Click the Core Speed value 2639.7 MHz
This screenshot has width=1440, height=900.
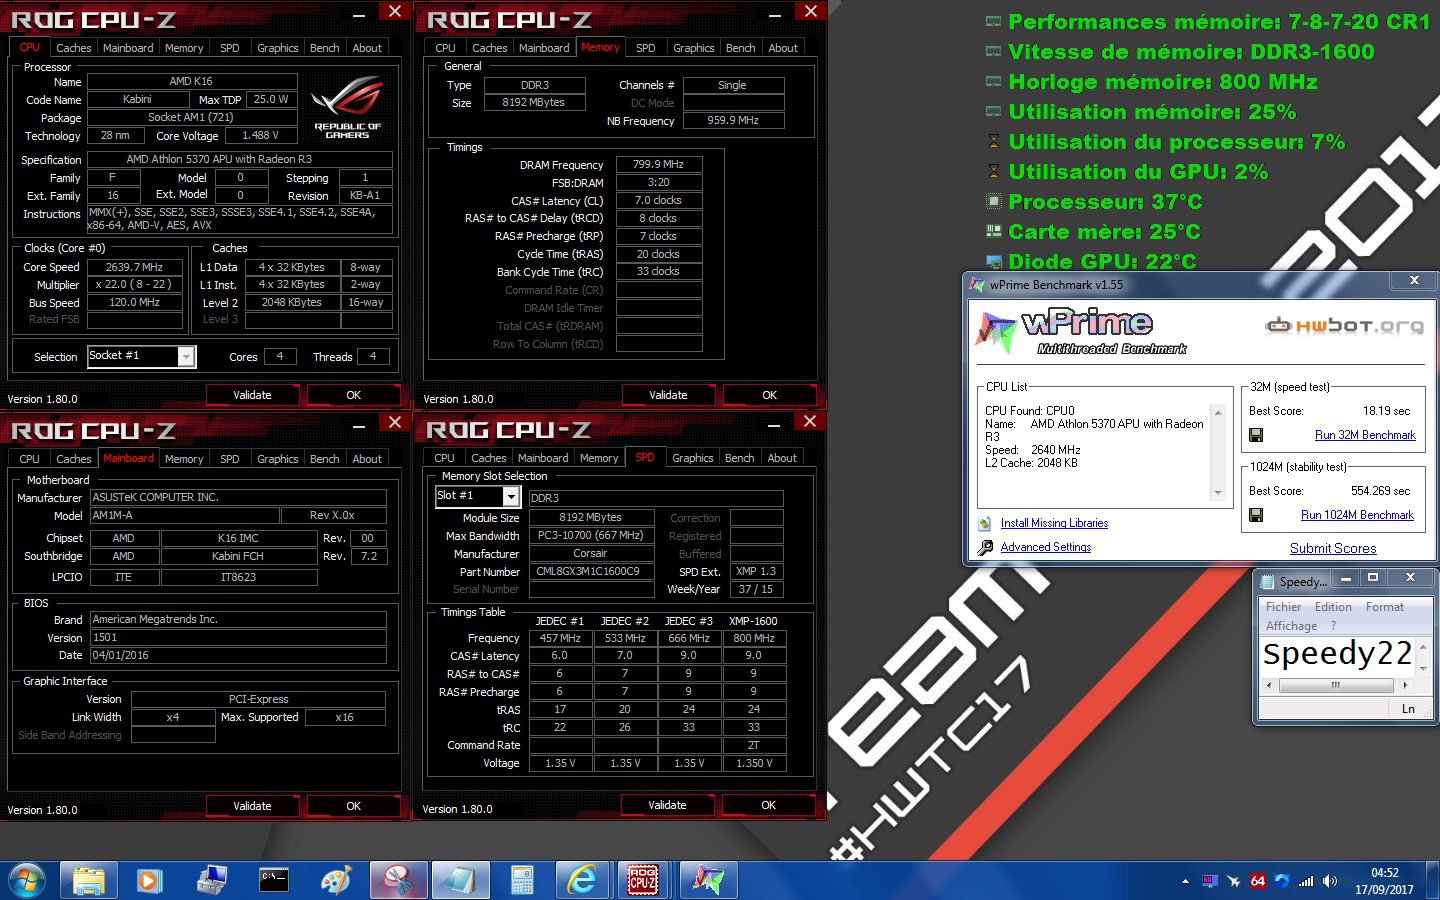click(134, 267)
